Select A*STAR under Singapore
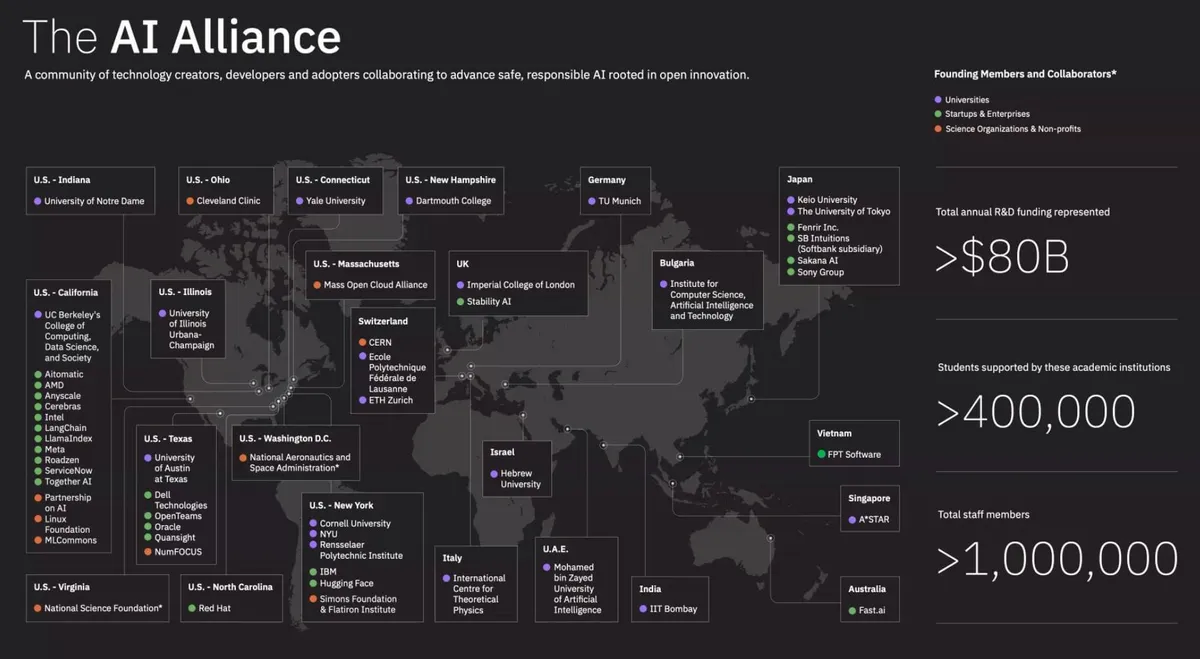The height and width of the screenshot is (659, 1200). (873, 520)
